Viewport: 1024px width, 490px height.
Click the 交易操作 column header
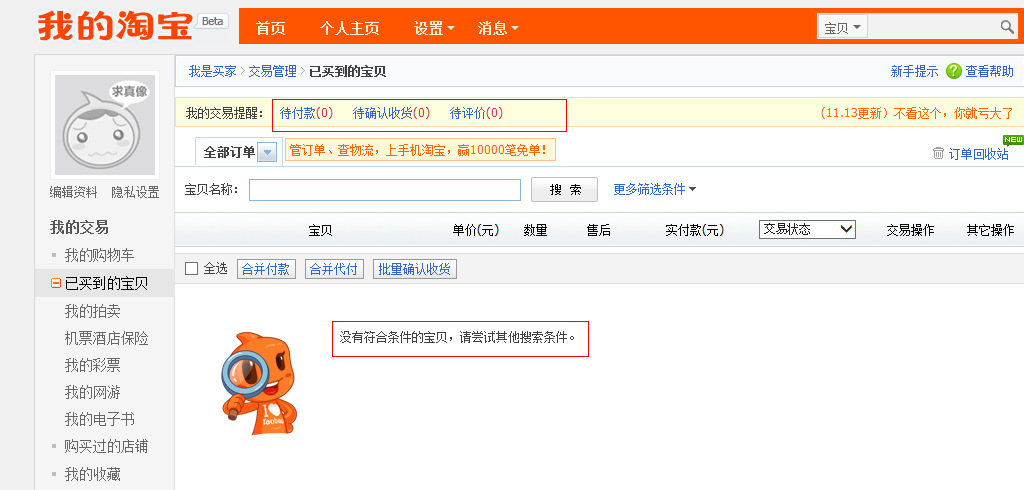tap(910, 230)
